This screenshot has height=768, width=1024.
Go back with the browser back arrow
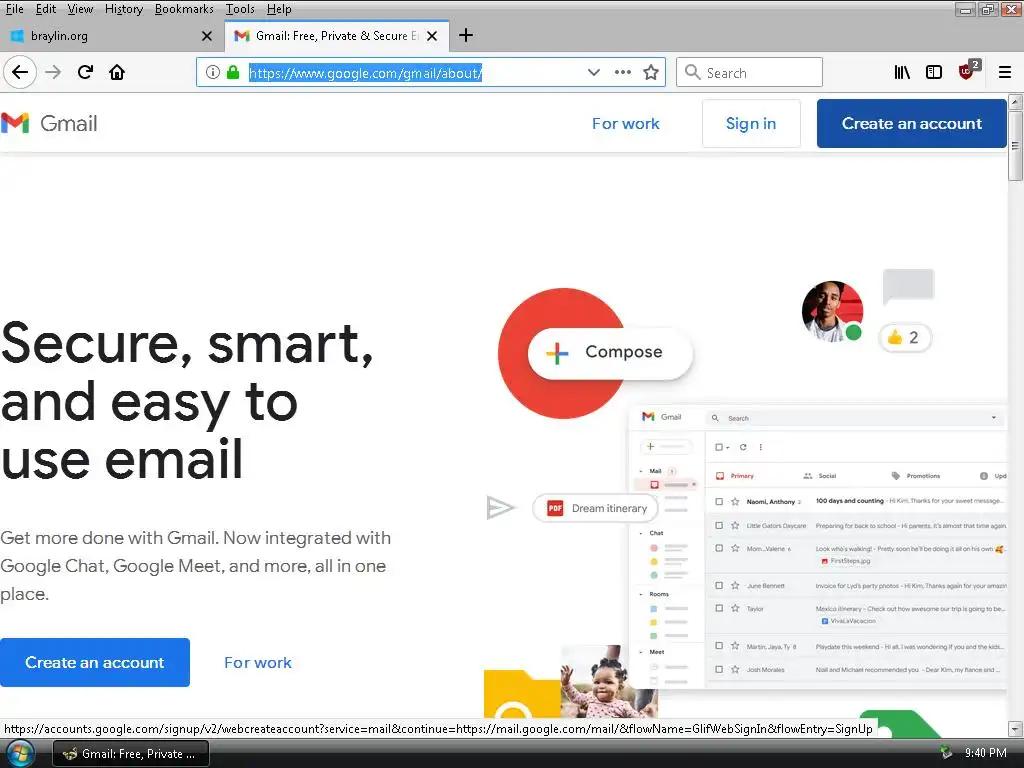[20, 72]
